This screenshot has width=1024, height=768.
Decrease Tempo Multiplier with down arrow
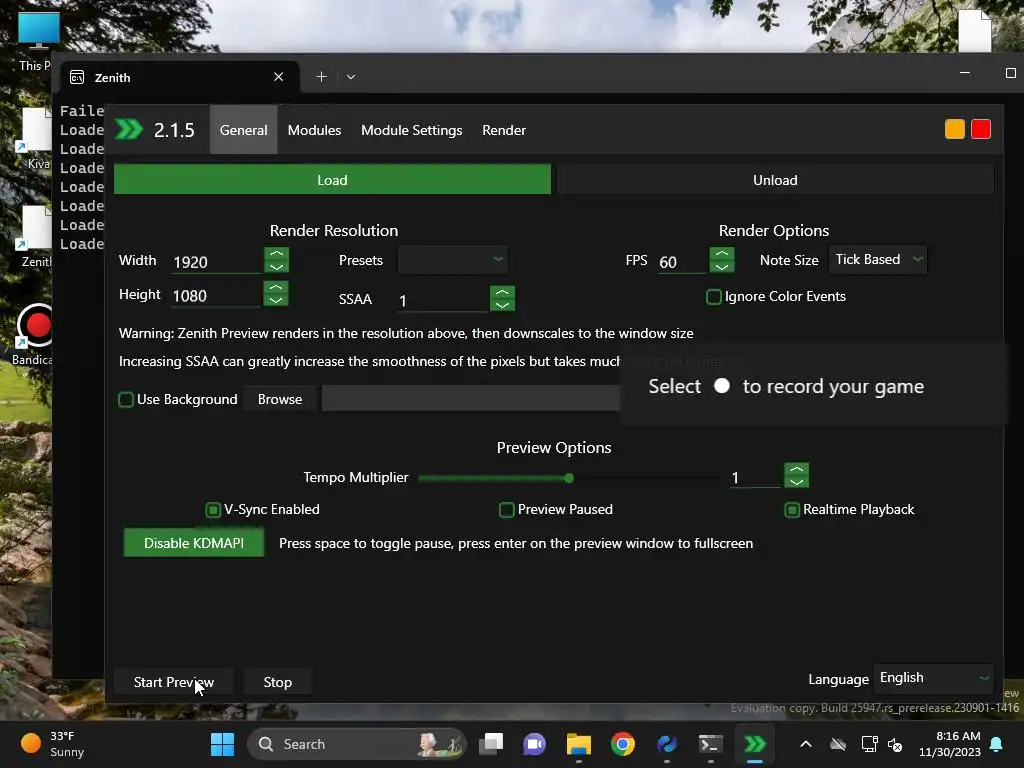pyautogui.click(x=796, y=481)
